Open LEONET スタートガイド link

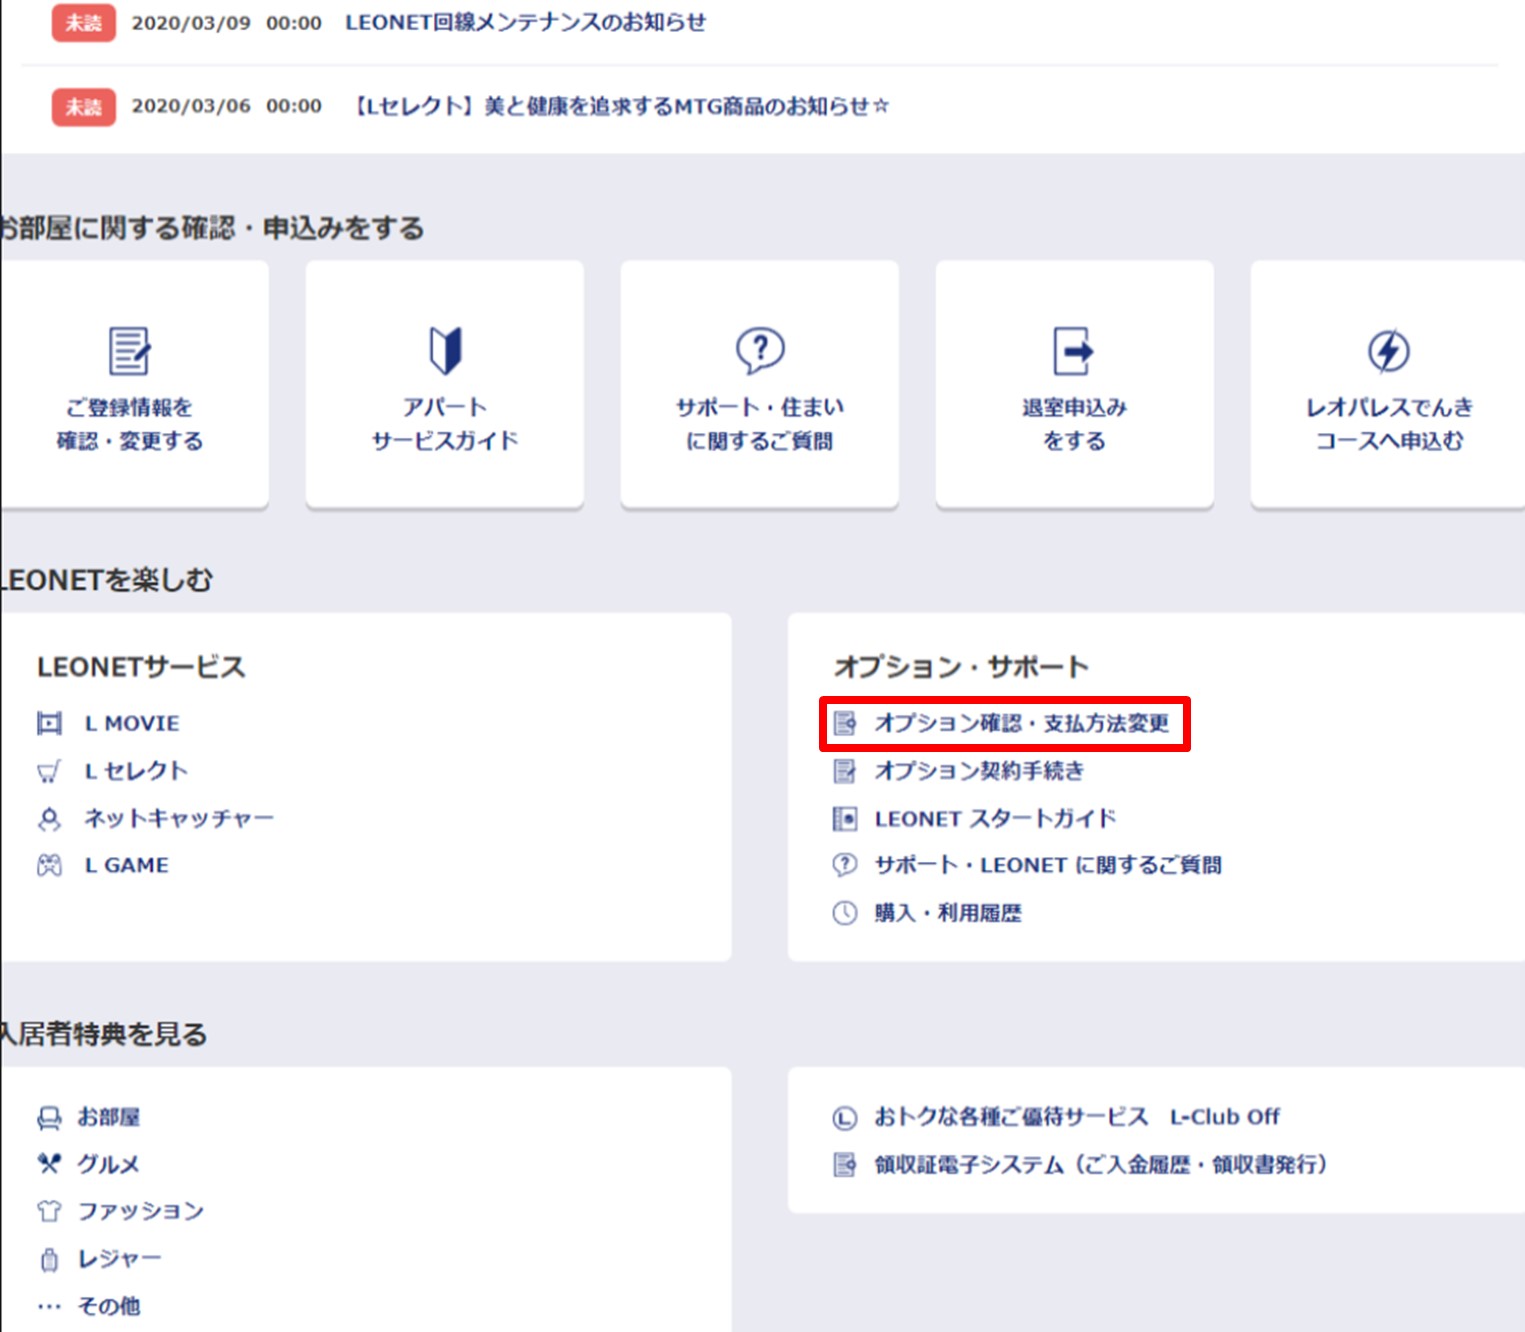point(994,819)
